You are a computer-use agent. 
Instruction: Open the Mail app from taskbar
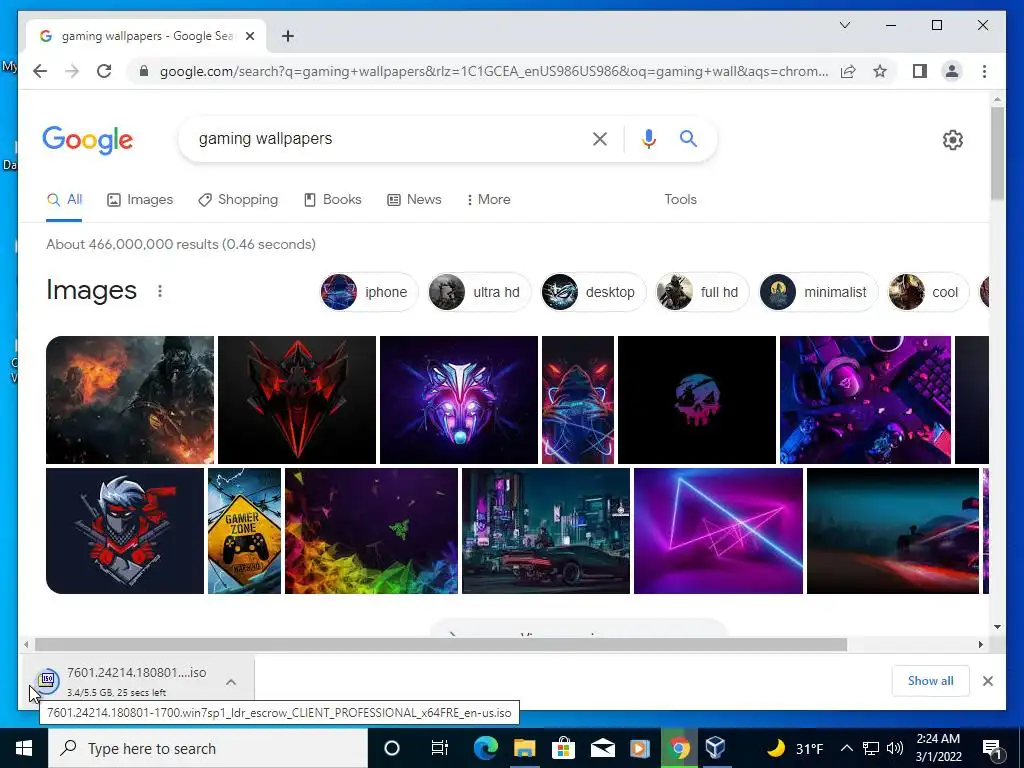coord(601,748)
